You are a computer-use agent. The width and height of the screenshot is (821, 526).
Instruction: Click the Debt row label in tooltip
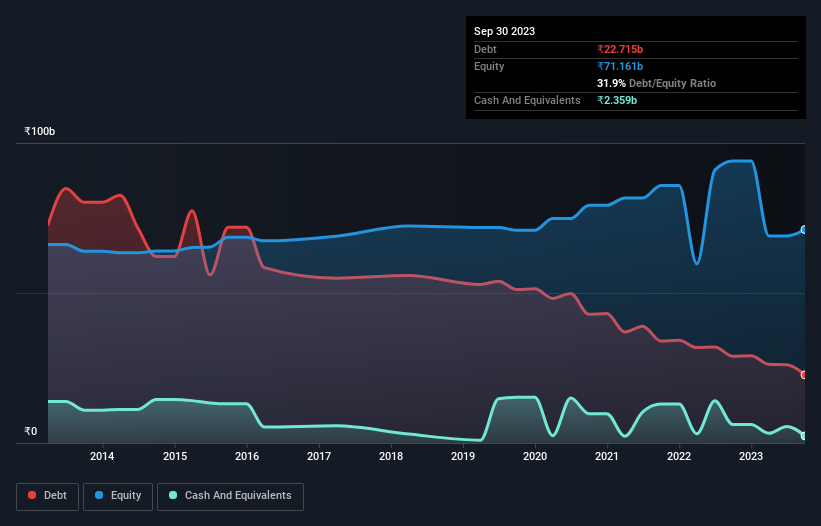[485, 49]
